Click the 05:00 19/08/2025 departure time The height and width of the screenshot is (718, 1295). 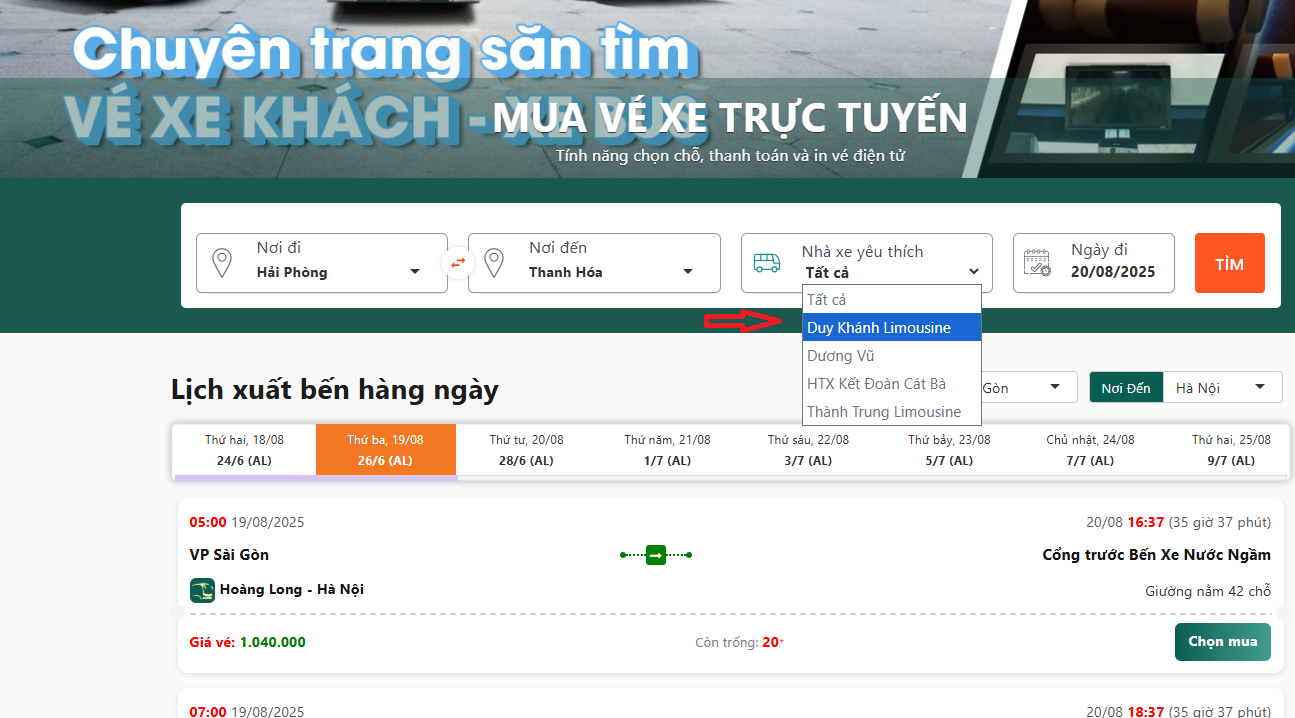click(x=247, y=522)
